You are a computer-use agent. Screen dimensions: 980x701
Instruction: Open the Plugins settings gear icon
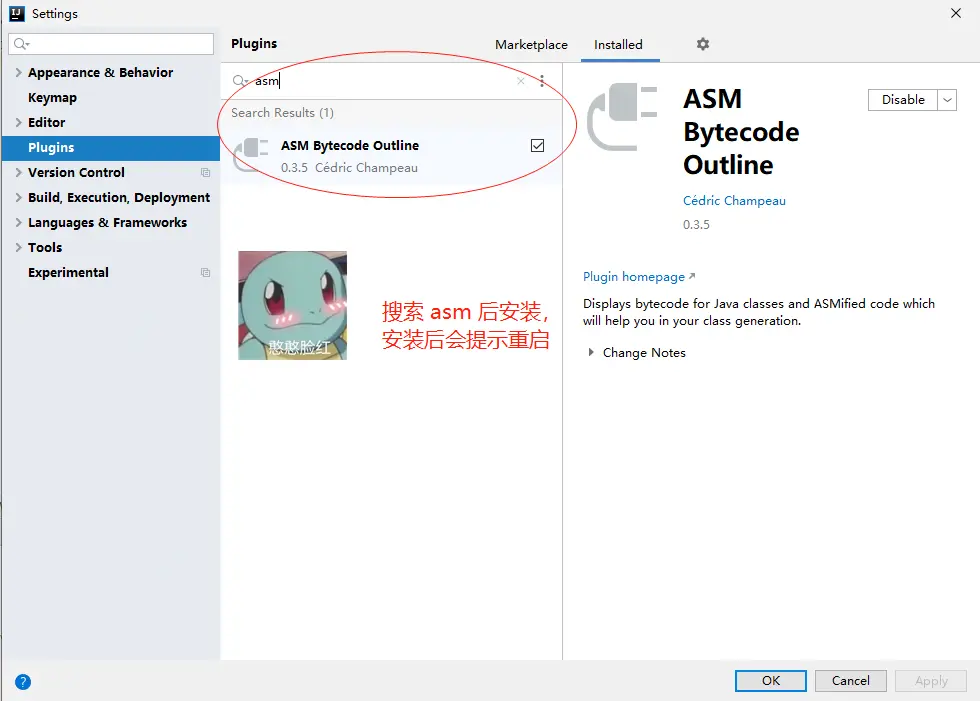[x=702, y=44]
